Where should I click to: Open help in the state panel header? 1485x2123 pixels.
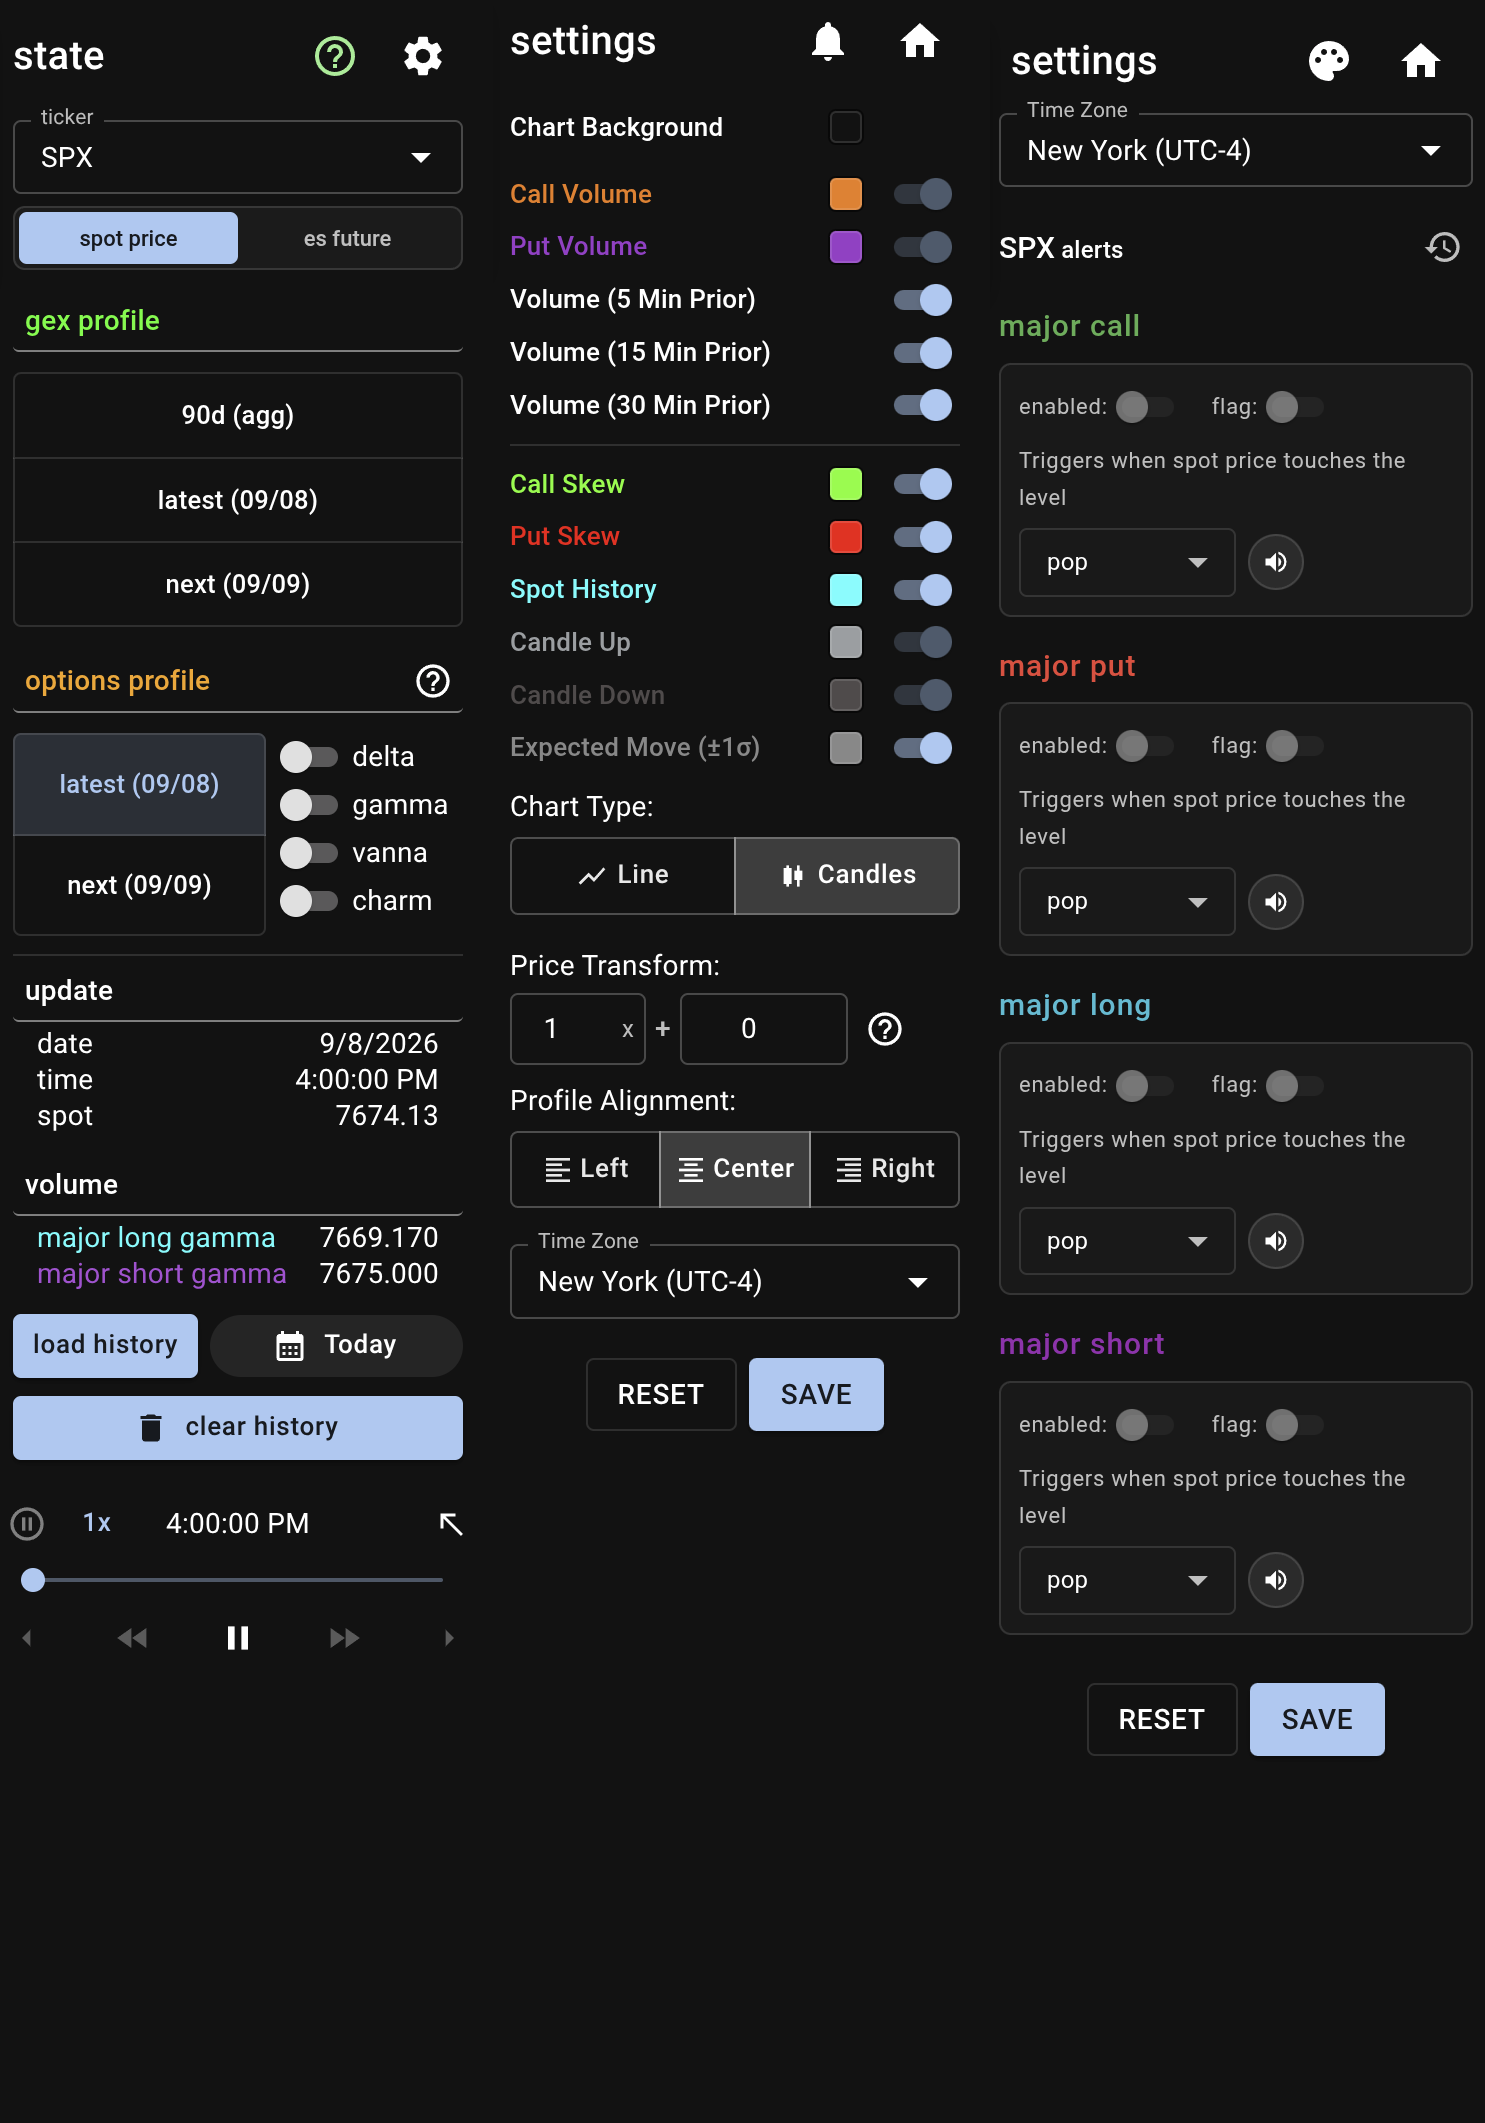point(335,56)
